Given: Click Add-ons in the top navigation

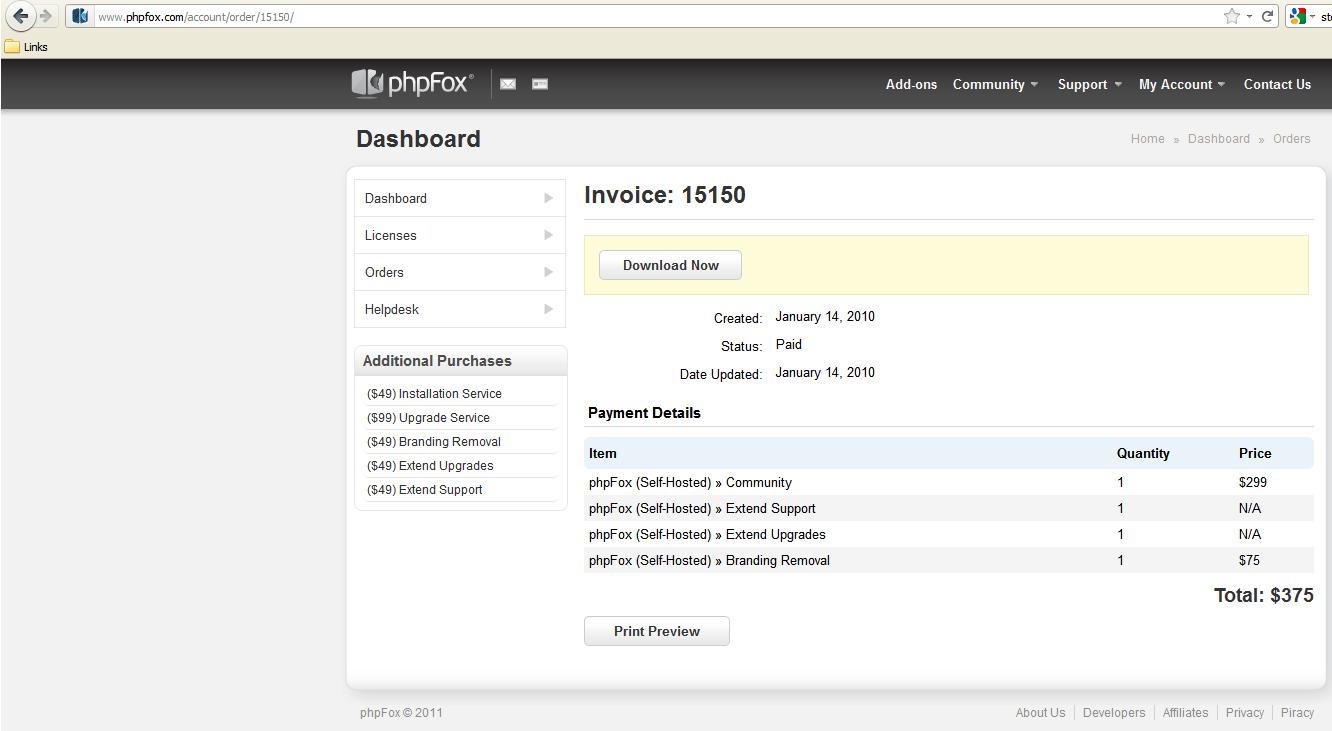Looking at the screenshot, I should tap(911, 84).
